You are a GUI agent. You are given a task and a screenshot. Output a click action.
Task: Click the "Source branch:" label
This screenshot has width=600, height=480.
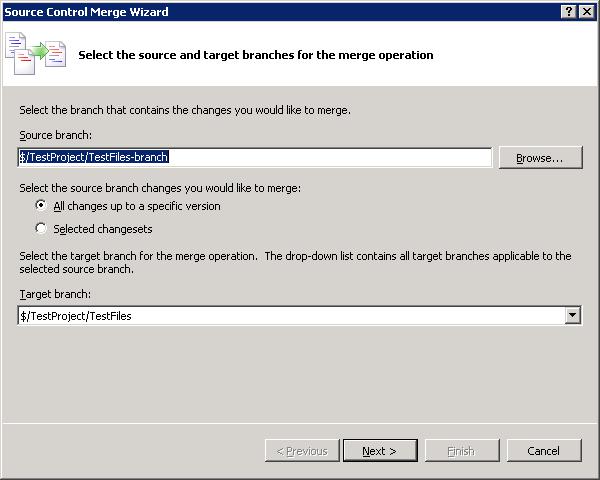click(56, 135)
